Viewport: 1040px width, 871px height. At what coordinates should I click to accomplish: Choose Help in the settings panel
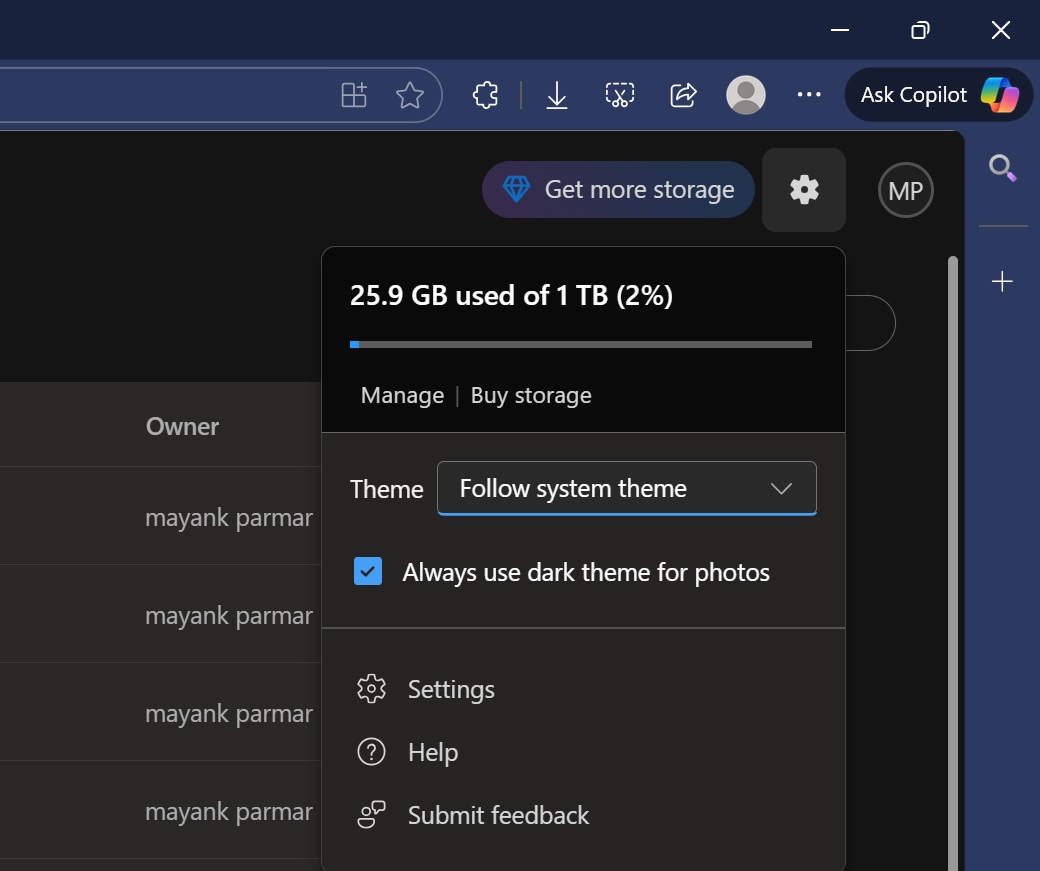[x=432, y=752]
